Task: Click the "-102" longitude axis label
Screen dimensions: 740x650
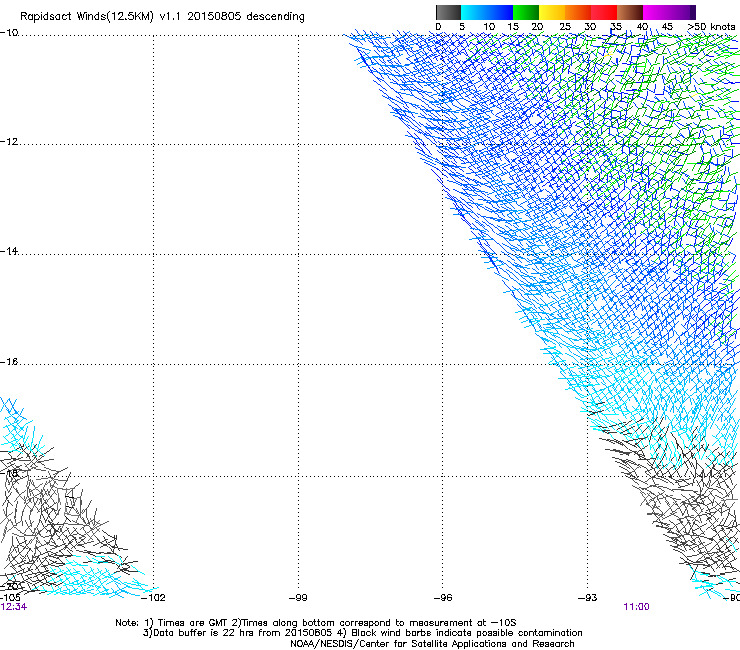Action: point(153,598)
